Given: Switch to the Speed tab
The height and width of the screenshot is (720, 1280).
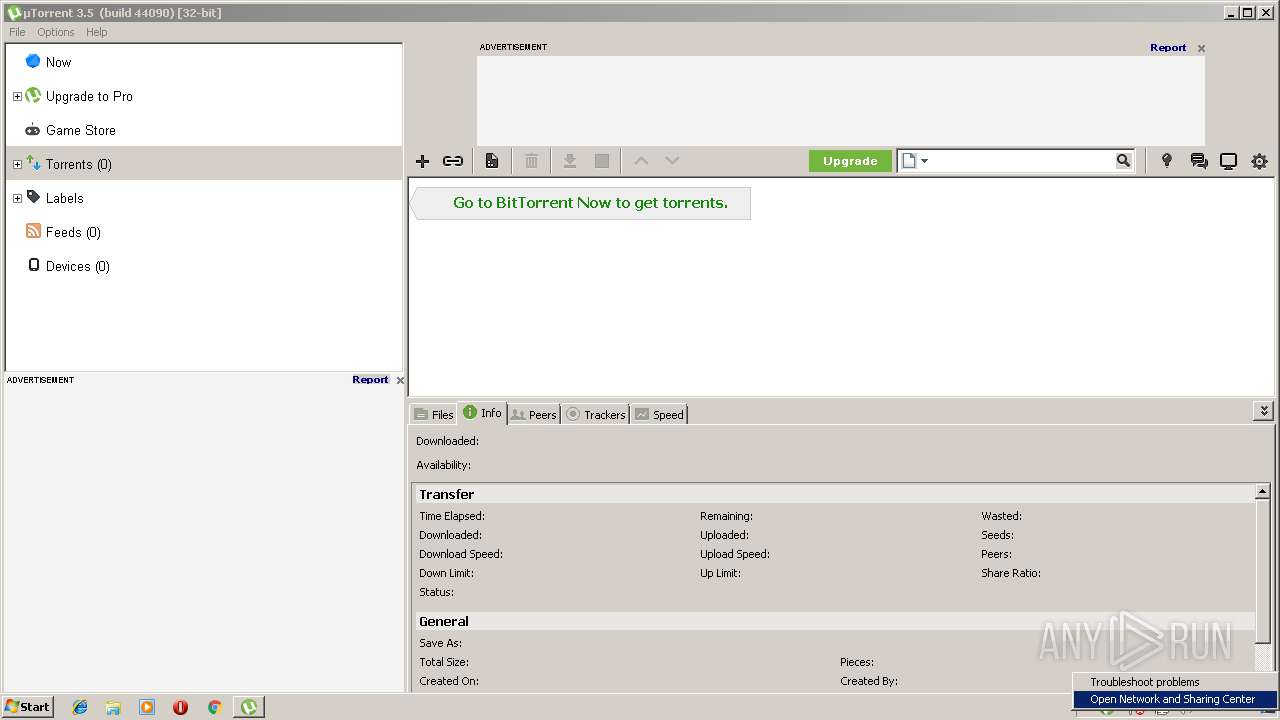Looking at the screenshot, I should 659,414.
